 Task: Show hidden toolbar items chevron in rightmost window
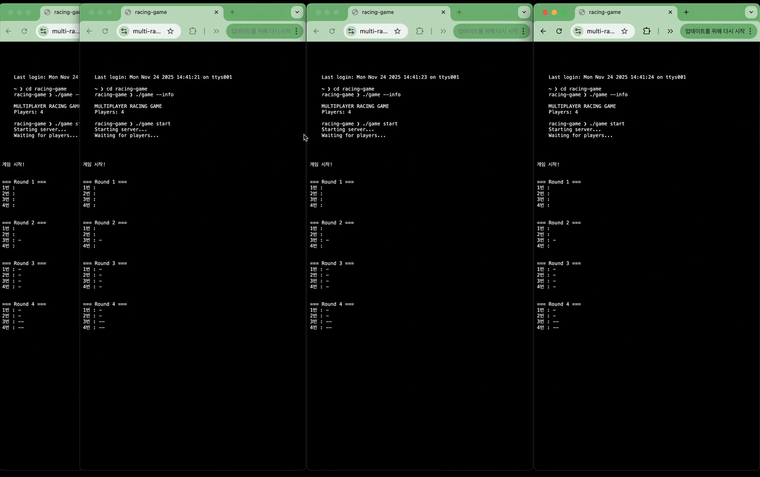coord(670,31)
